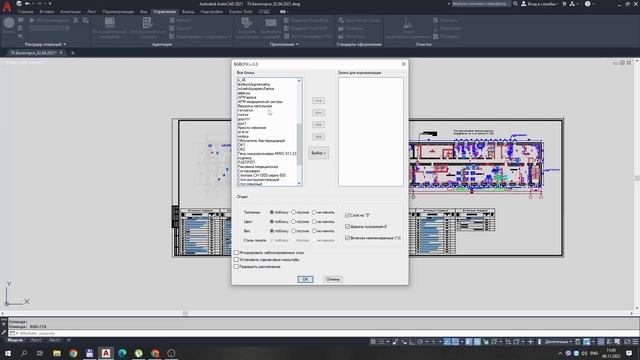Check 'Разрешить расчленение' checkbox
The width and height of the screenshot is (640, 360).
coord(236,267)
